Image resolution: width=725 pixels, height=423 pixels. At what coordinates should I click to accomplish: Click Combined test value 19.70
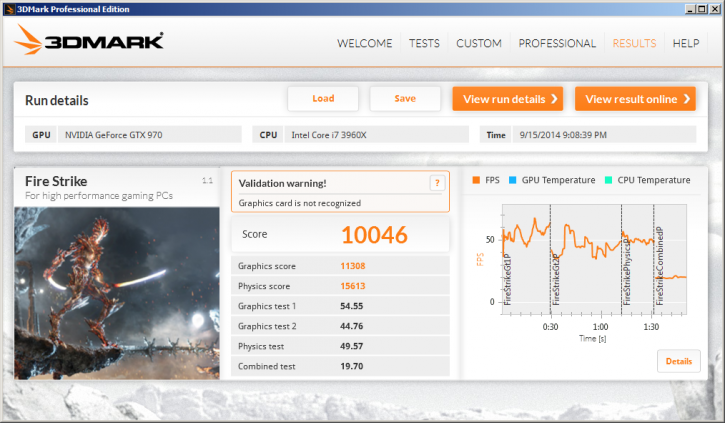point(351,366)
